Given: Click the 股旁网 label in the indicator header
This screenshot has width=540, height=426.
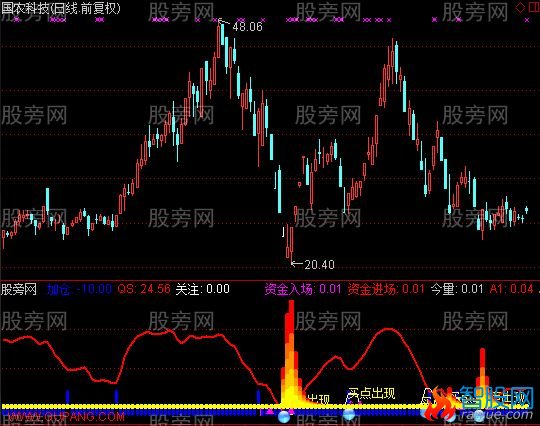Looking at the screenshot, I should click(x=19, y=289).
